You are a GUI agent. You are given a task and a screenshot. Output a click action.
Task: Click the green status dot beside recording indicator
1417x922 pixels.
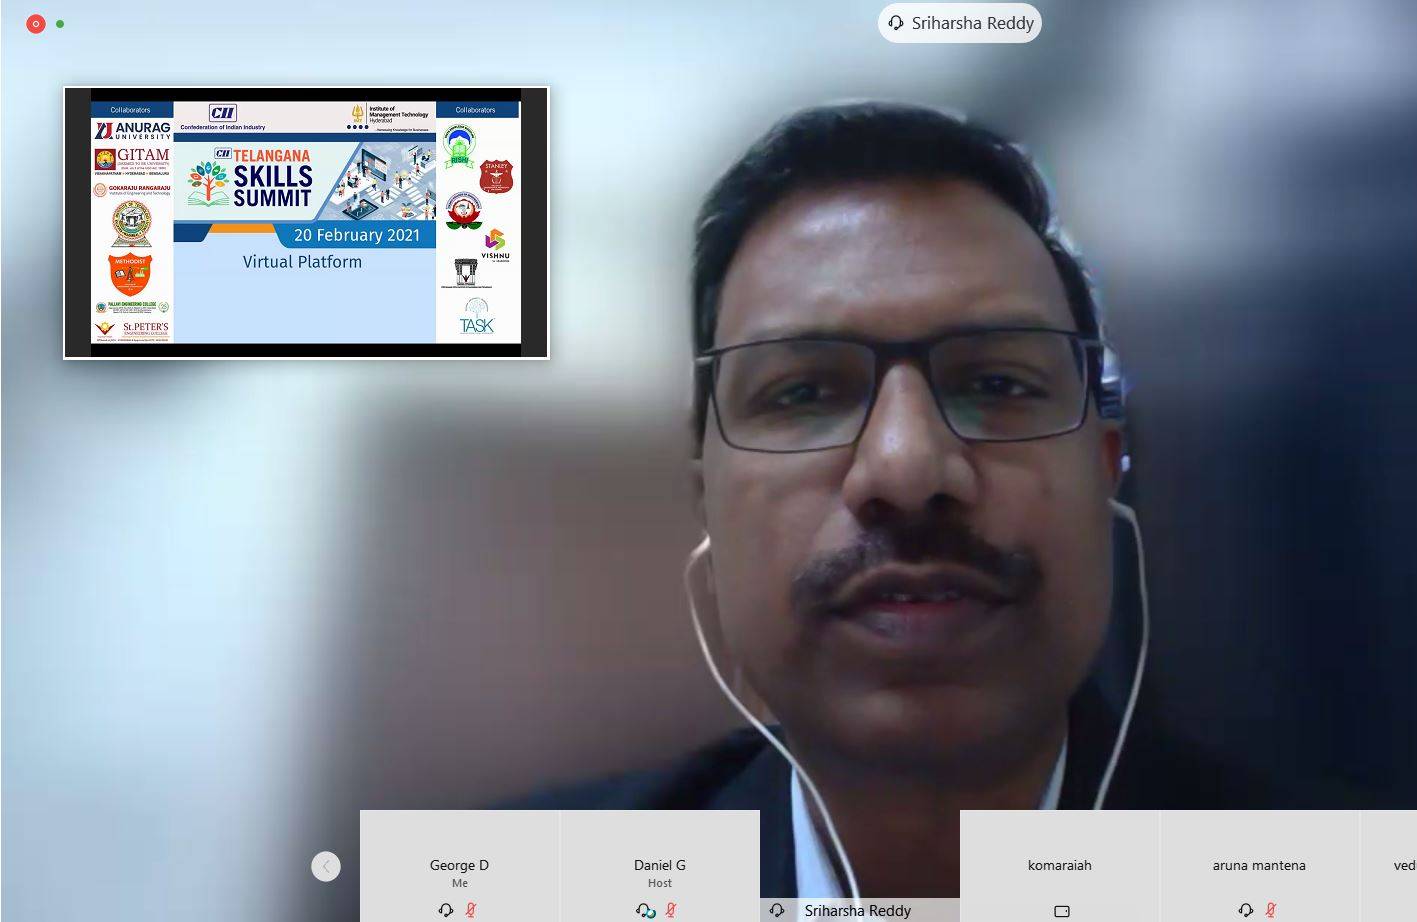[x=60, y=23]
